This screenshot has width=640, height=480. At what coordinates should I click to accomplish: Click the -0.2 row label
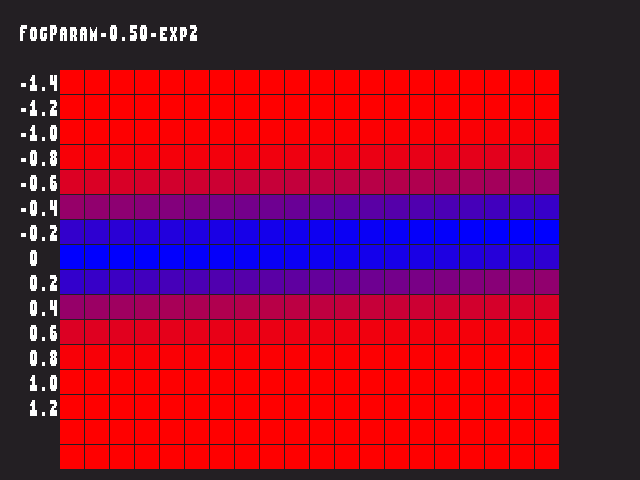pos(39,233)
